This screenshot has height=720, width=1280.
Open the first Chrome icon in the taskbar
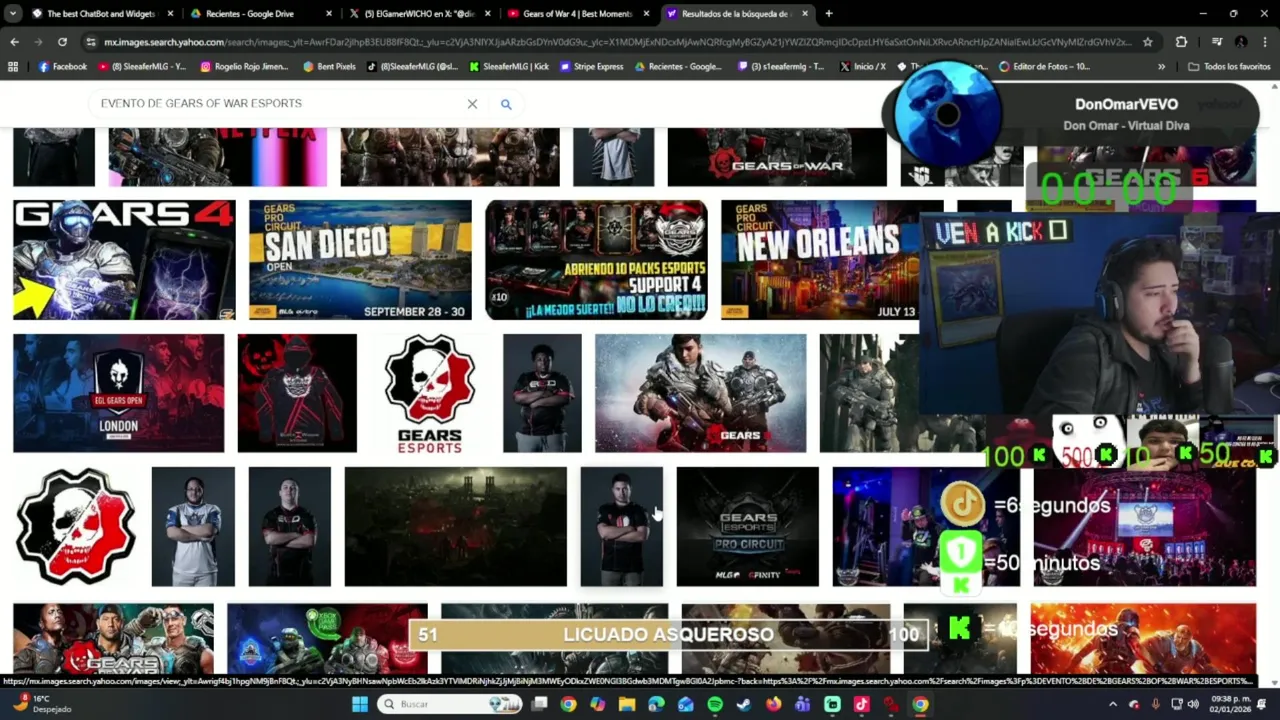coord(568,704)
